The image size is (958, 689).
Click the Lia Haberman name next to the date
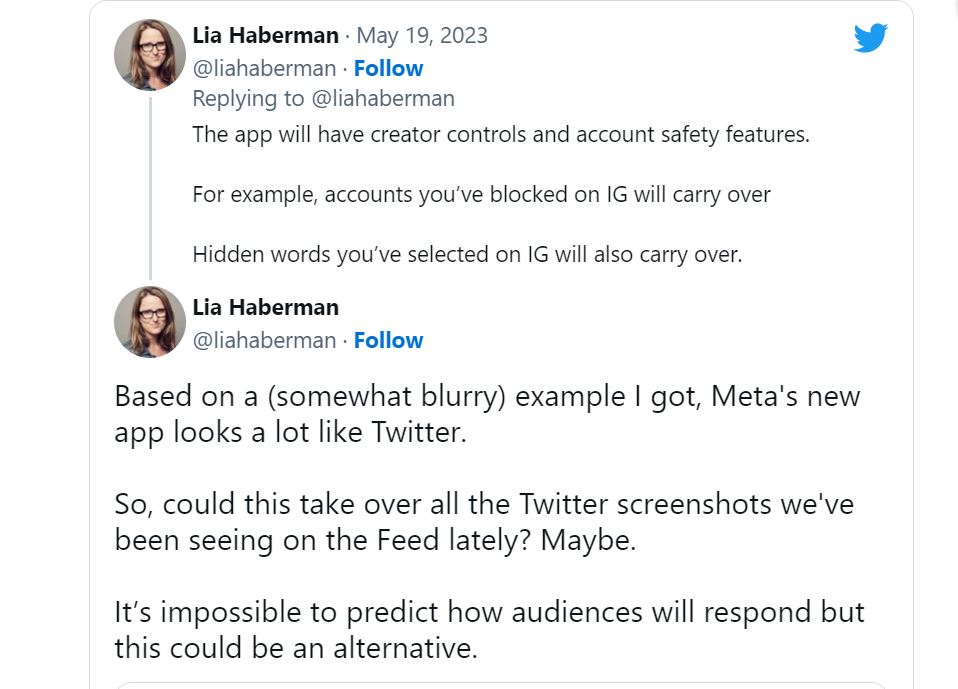coord(265,36)
